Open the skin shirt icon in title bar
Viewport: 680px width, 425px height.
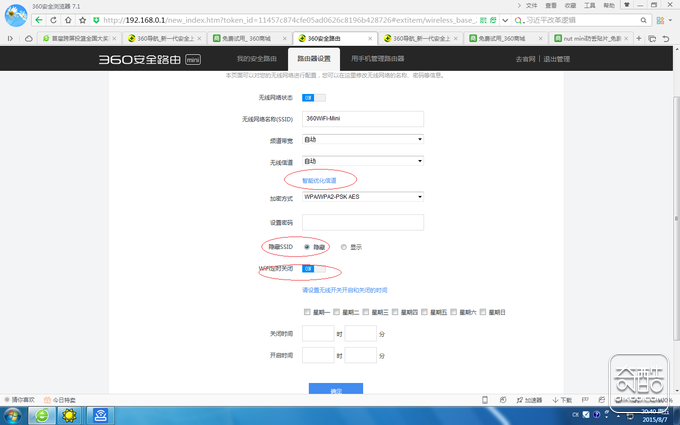[x=627, y=5]
